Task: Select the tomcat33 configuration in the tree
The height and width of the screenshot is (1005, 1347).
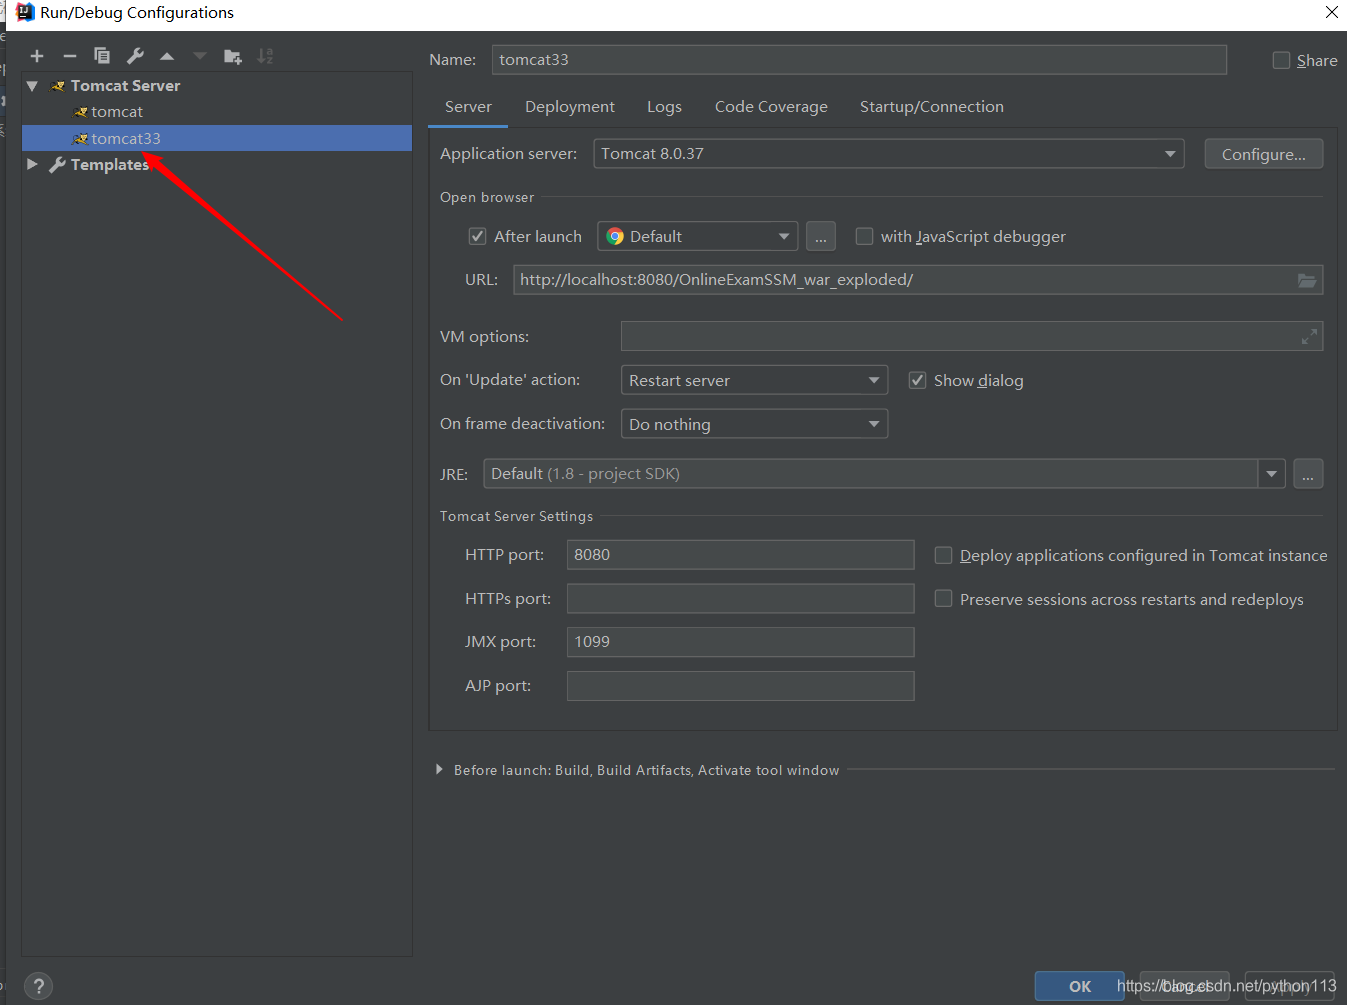Action: (x=217, y=138)
